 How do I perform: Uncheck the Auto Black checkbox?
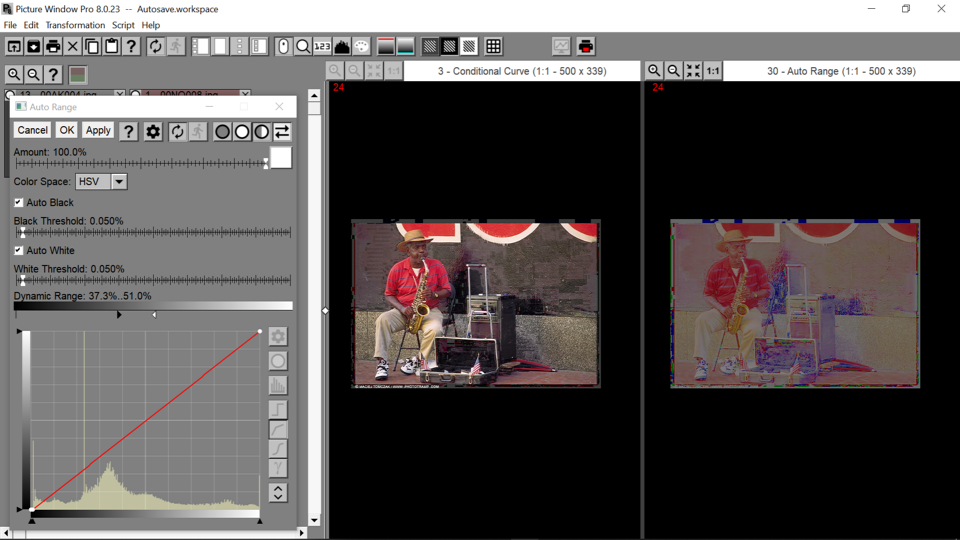click(x=18, y=202)
